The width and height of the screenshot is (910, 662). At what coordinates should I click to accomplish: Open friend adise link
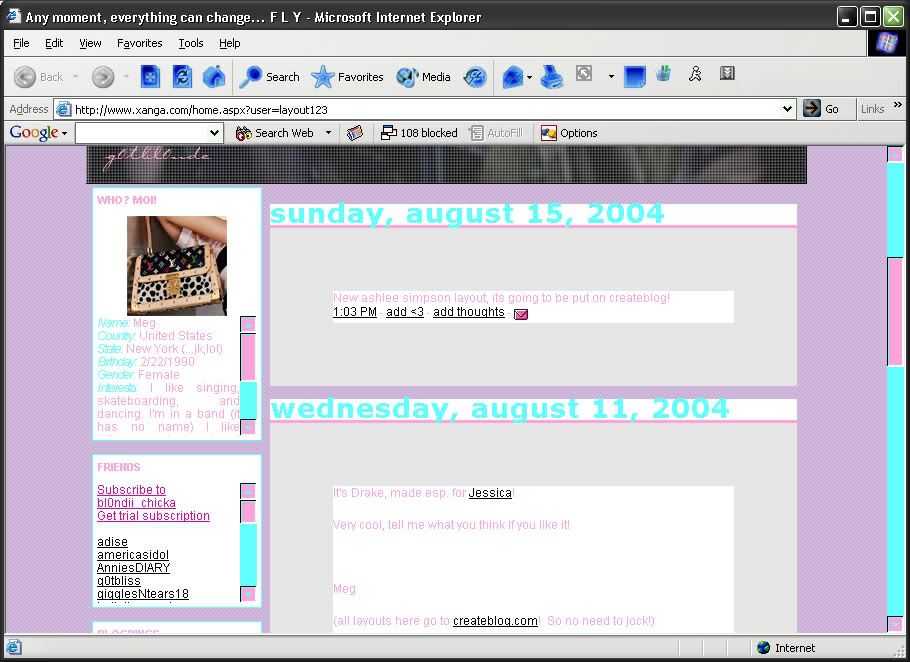click(x=112, y=542)
